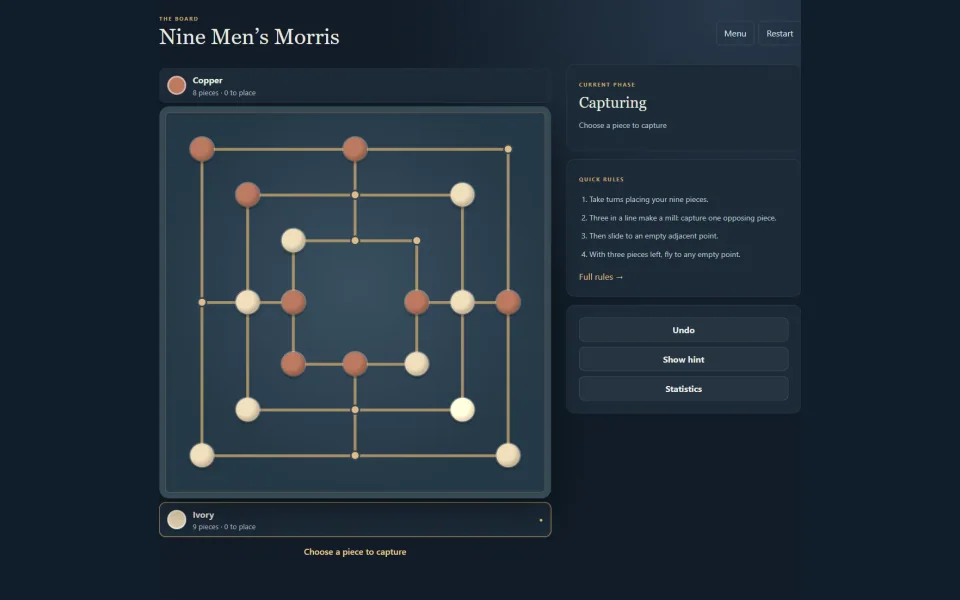Click empty point at inner ring top-right corner
Image resolution: width=960 pixels, height=600 pixels.
pos(417,241)
